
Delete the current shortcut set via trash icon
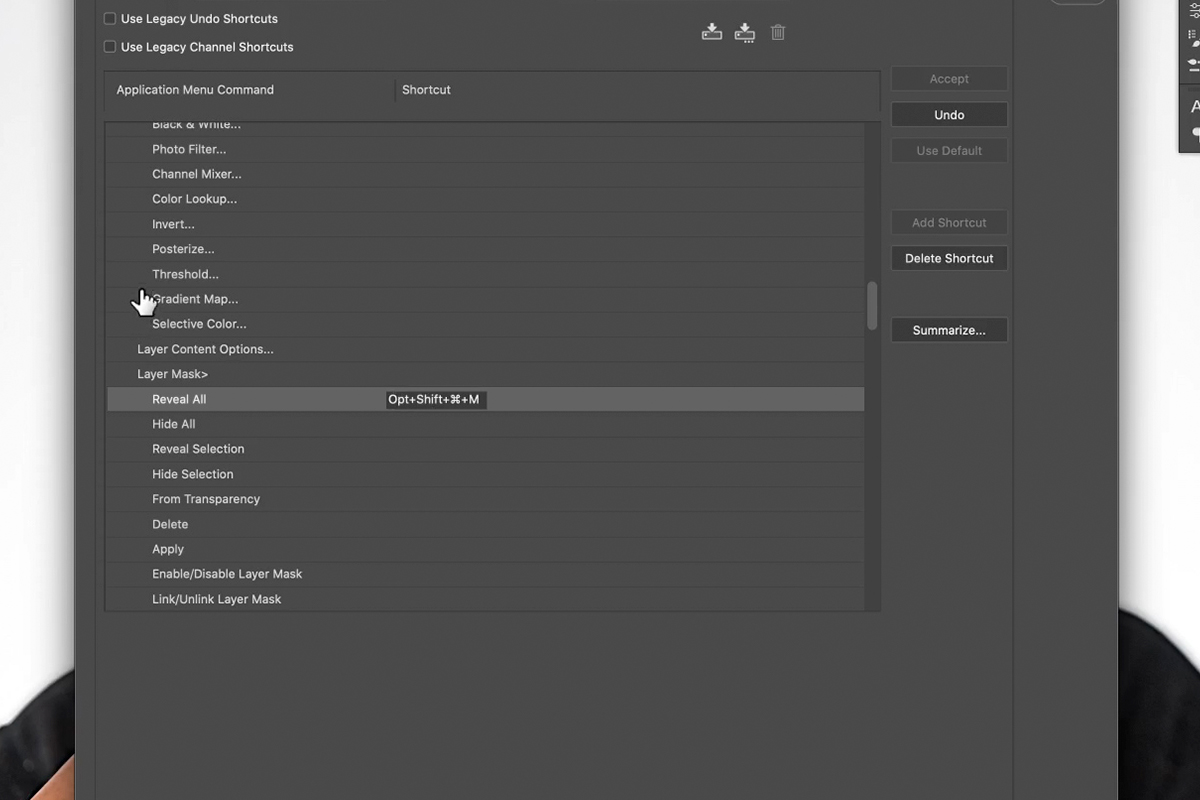click(778, 31)
